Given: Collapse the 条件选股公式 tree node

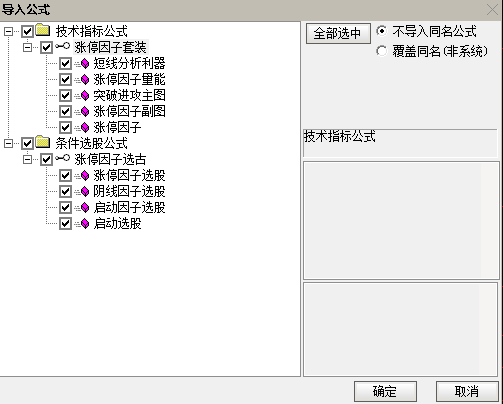Looking at the screenshot, I should 8,143.
